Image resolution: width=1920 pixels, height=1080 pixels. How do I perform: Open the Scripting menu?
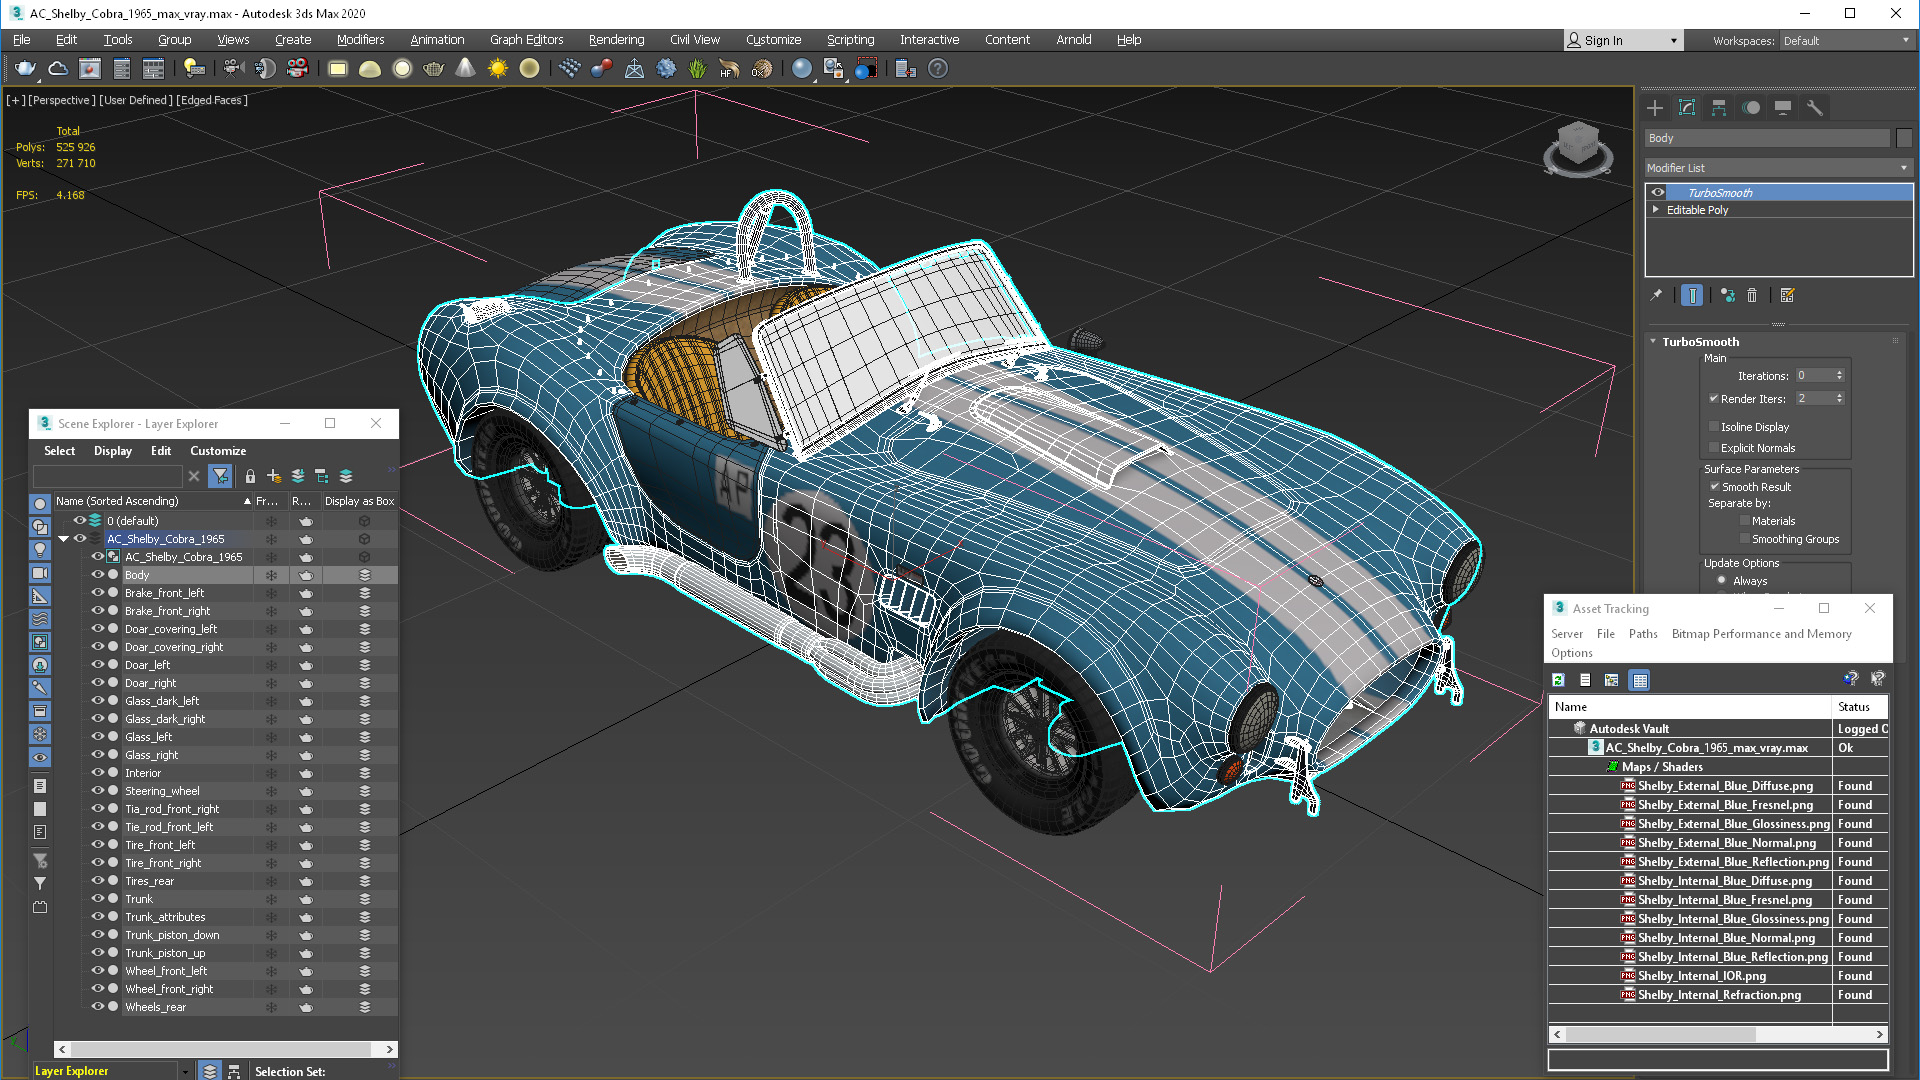(x=850, y=40)
